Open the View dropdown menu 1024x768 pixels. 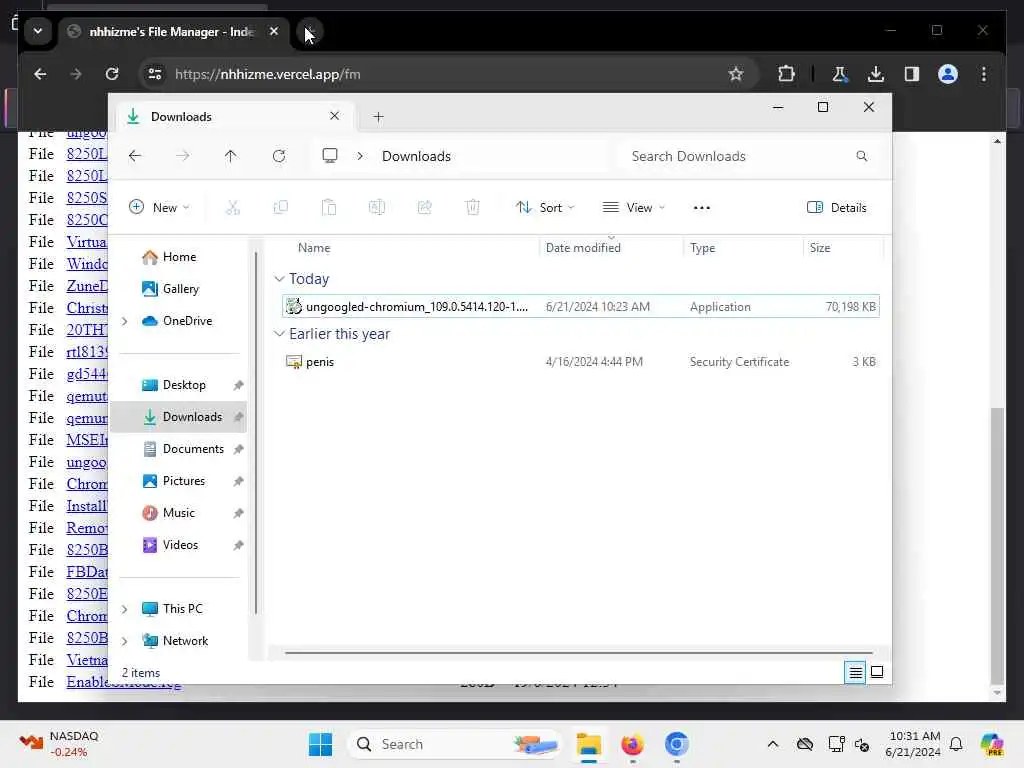point(633,208)
